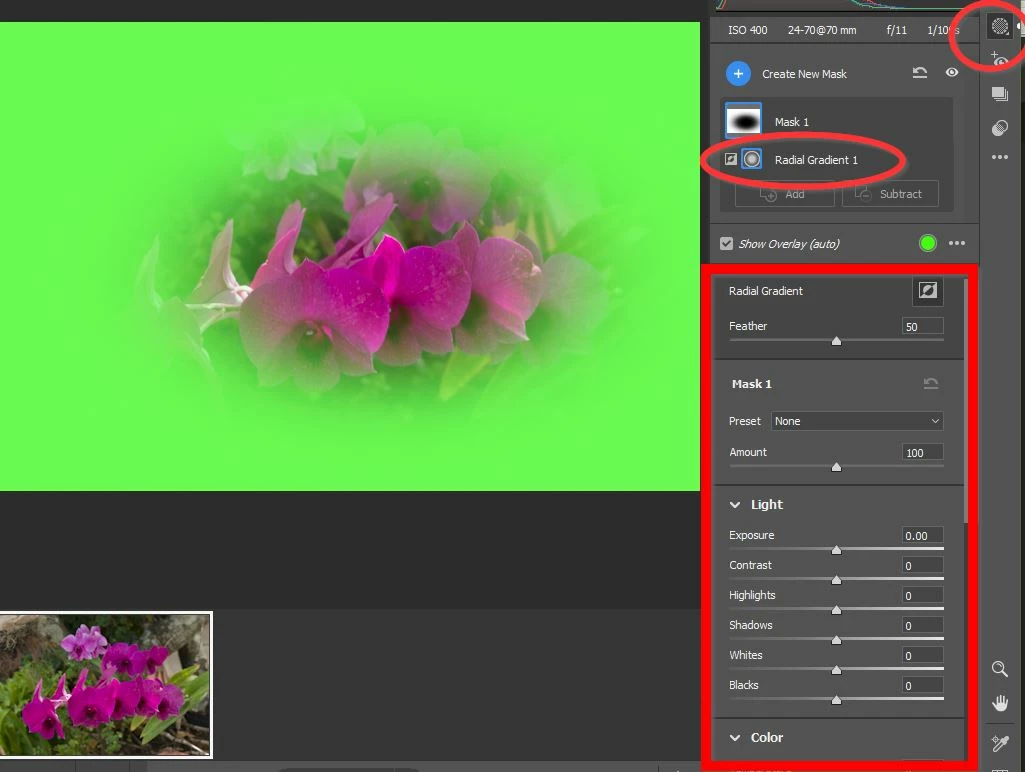Select the Radial Gradient 1 row
This screenshot has width=1025, height=772.
click(837, 159)
